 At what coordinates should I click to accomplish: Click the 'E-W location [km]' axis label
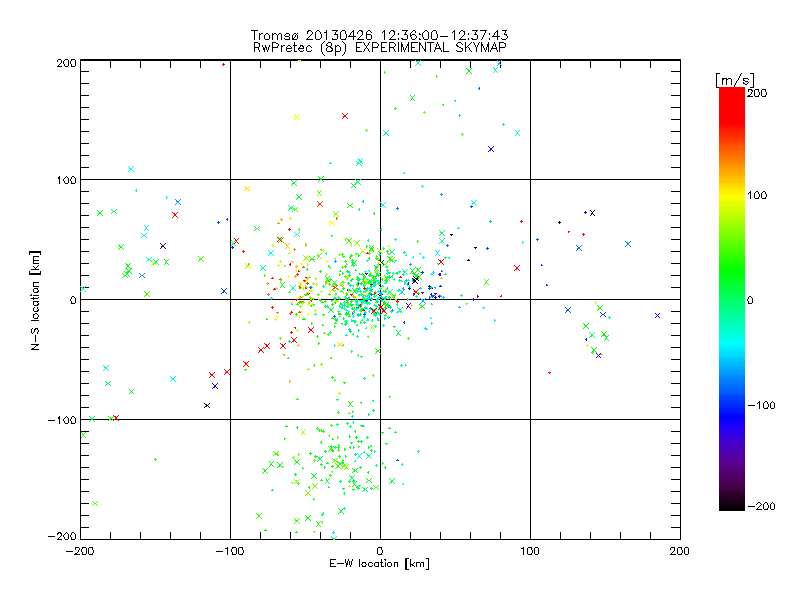[379, 564]
